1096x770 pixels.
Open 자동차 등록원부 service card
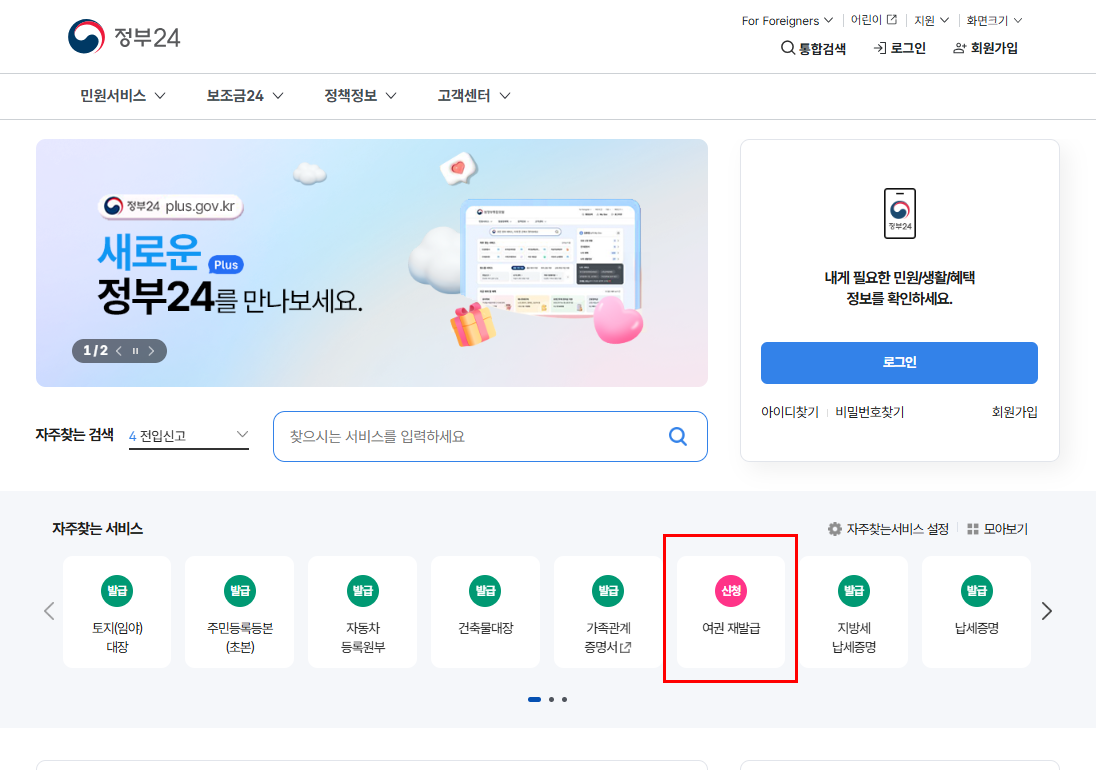[363, 612]
